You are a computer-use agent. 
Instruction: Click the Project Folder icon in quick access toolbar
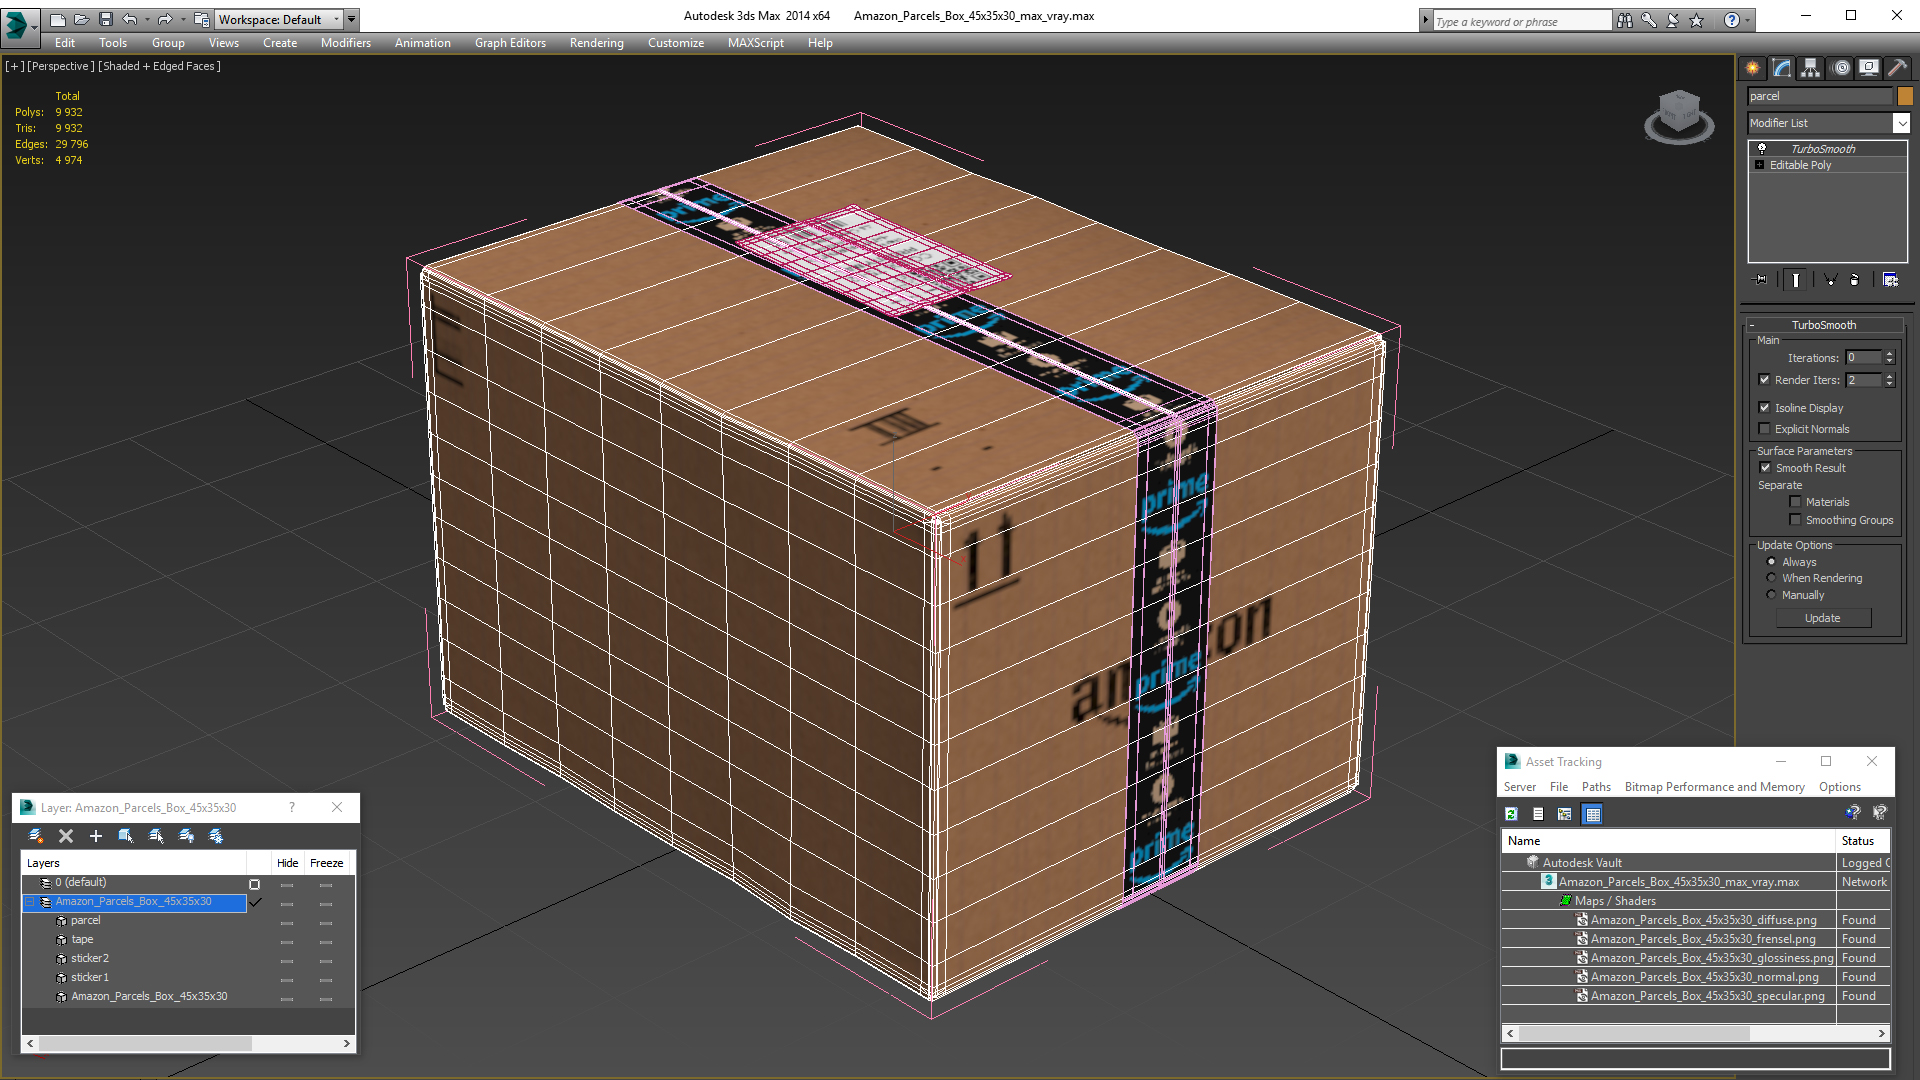201,19
